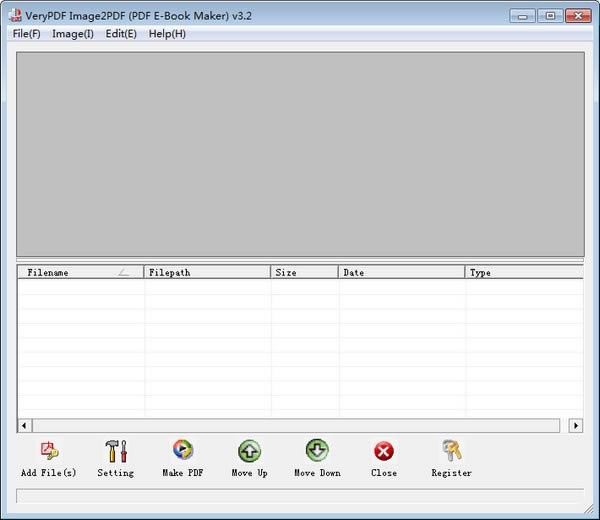Click the Add File(s) icon
600x520 pixels.
click(49, 451)
